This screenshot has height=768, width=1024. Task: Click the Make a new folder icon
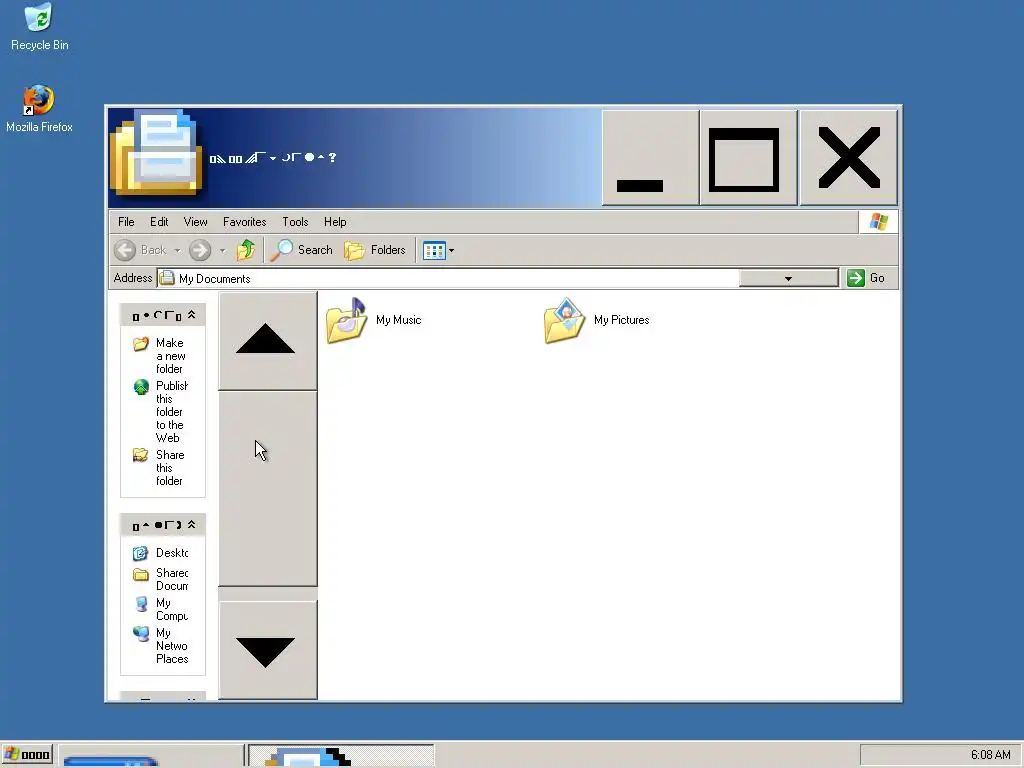coord(140,344)
